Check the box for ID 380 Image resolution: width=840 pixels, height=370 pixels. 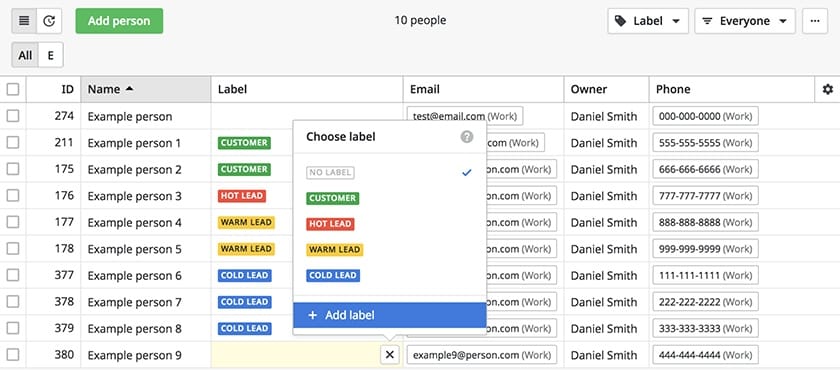coord(13,354)
